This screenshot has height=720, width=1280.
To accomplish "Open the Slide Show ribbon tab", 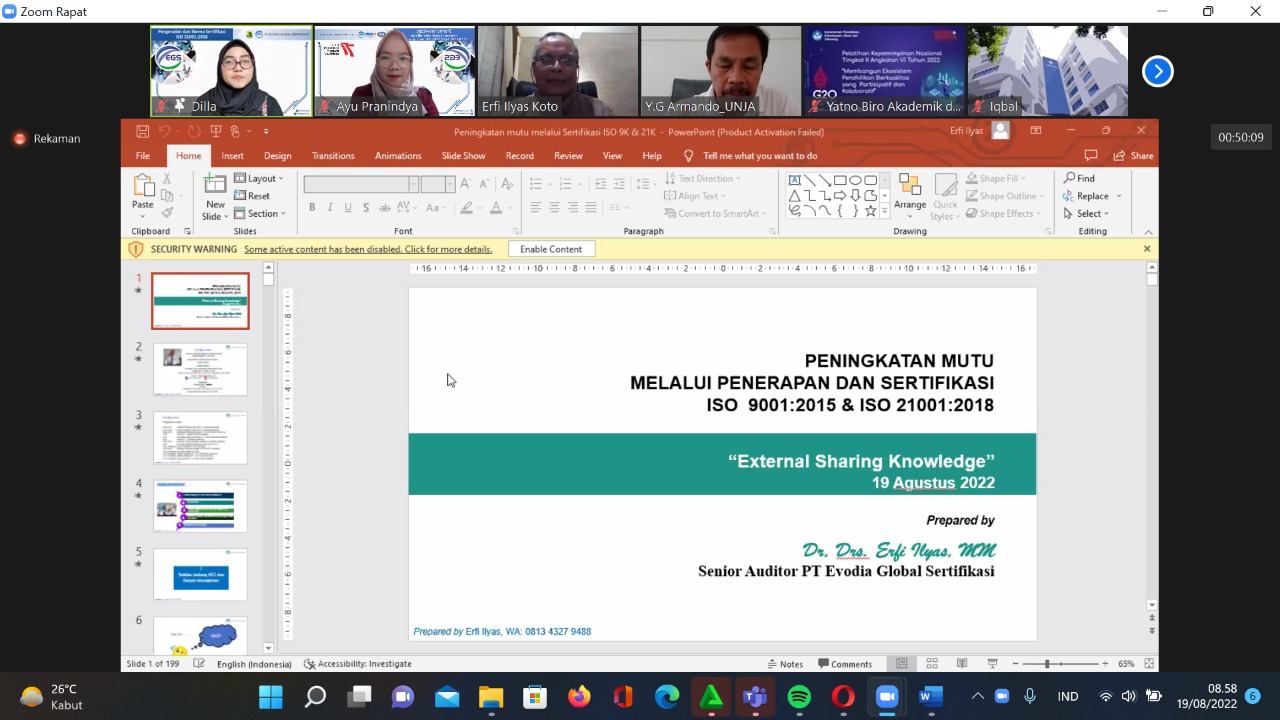I will click(x=463, y=155).
